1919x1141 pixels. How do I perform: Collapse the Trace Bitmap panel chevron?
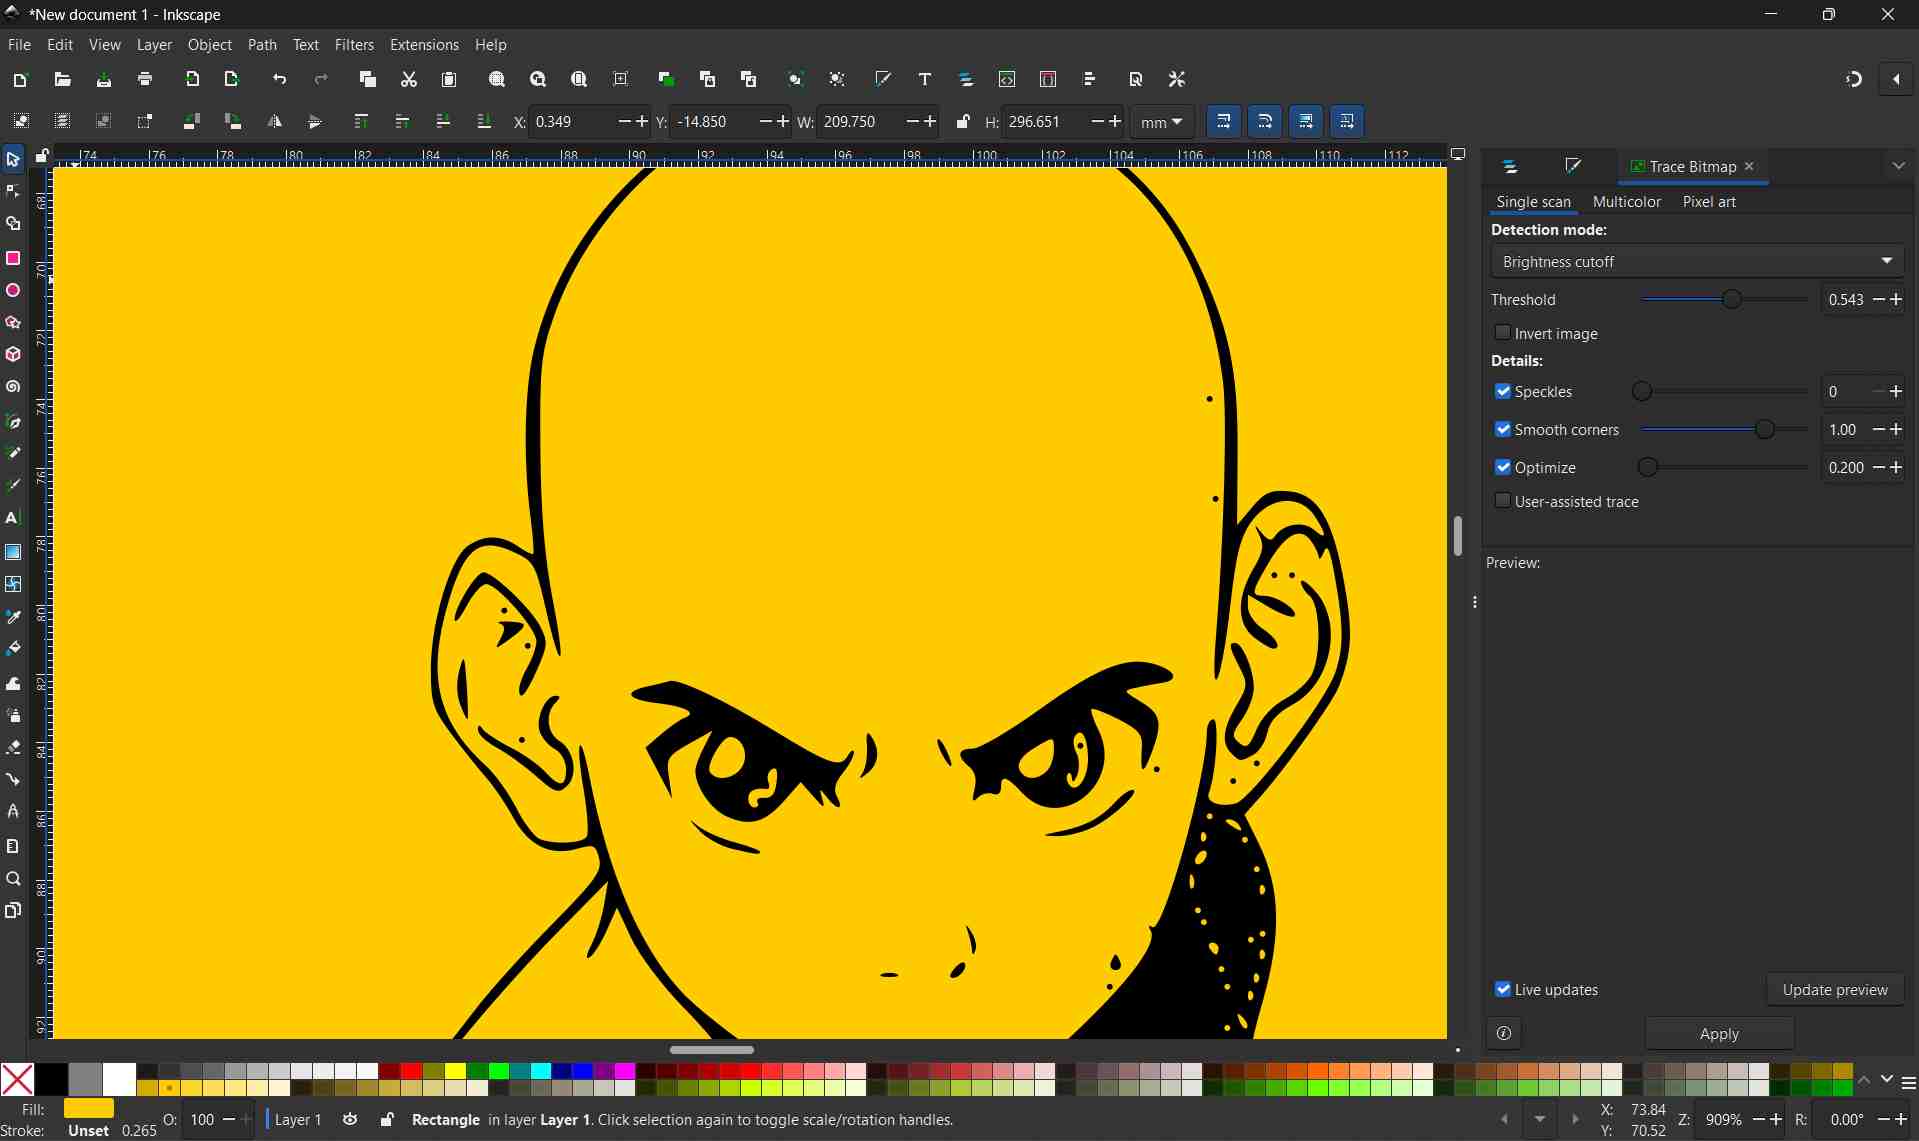tap(1898, 165)
